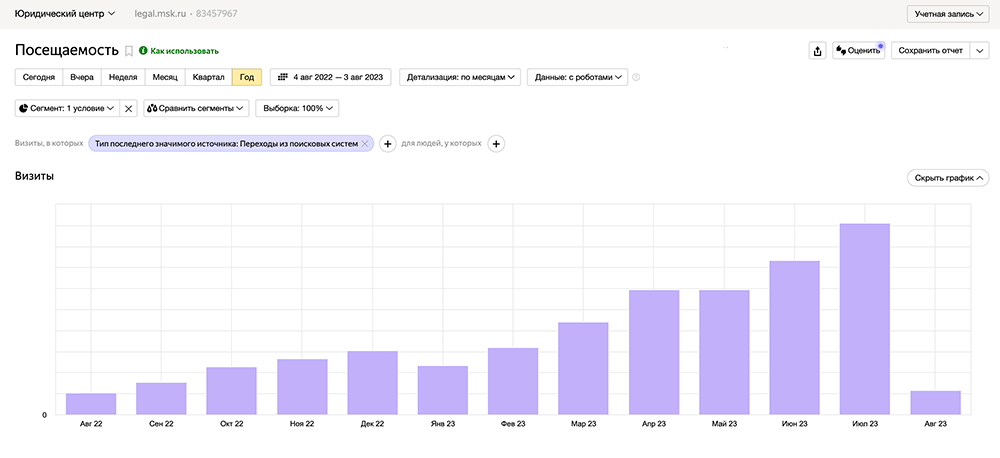Screen dimensions: 1000x458
Task: Add people condition with second plus button
Action: (x=496, y=144)
